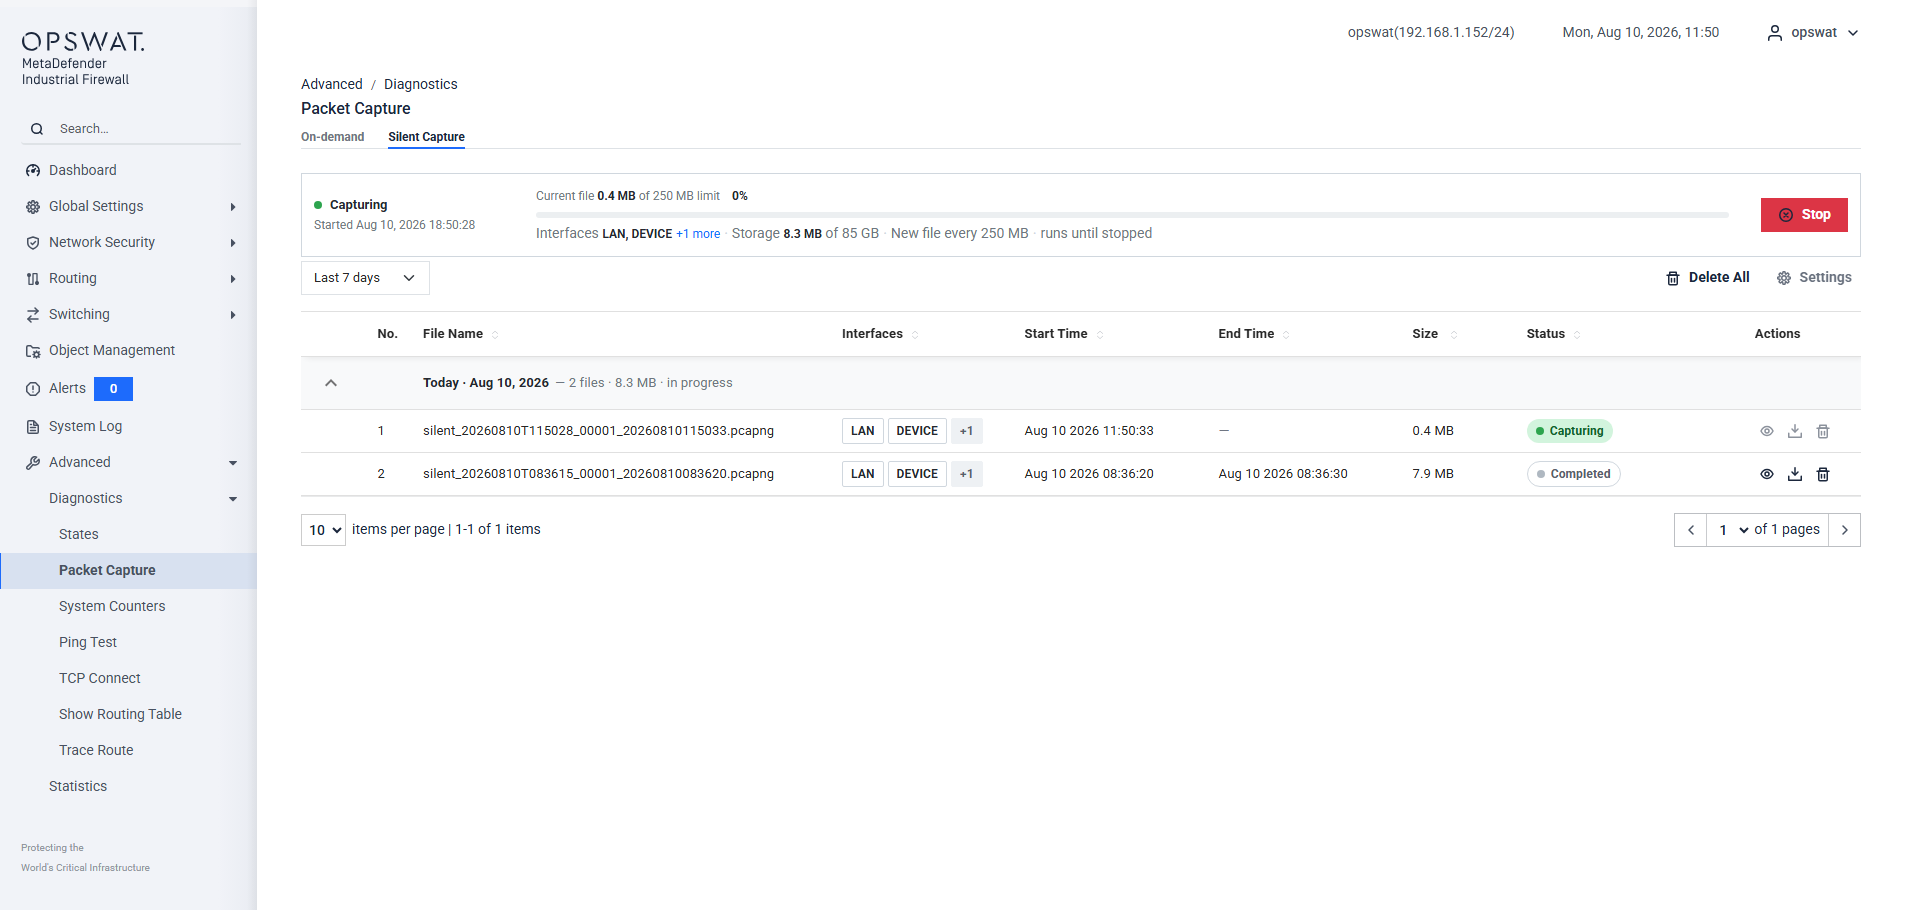Image resolution: width=1909 pixels, height=910 pixels.
Task: Open TCP Connect page
Action: [x=100, y=678]
